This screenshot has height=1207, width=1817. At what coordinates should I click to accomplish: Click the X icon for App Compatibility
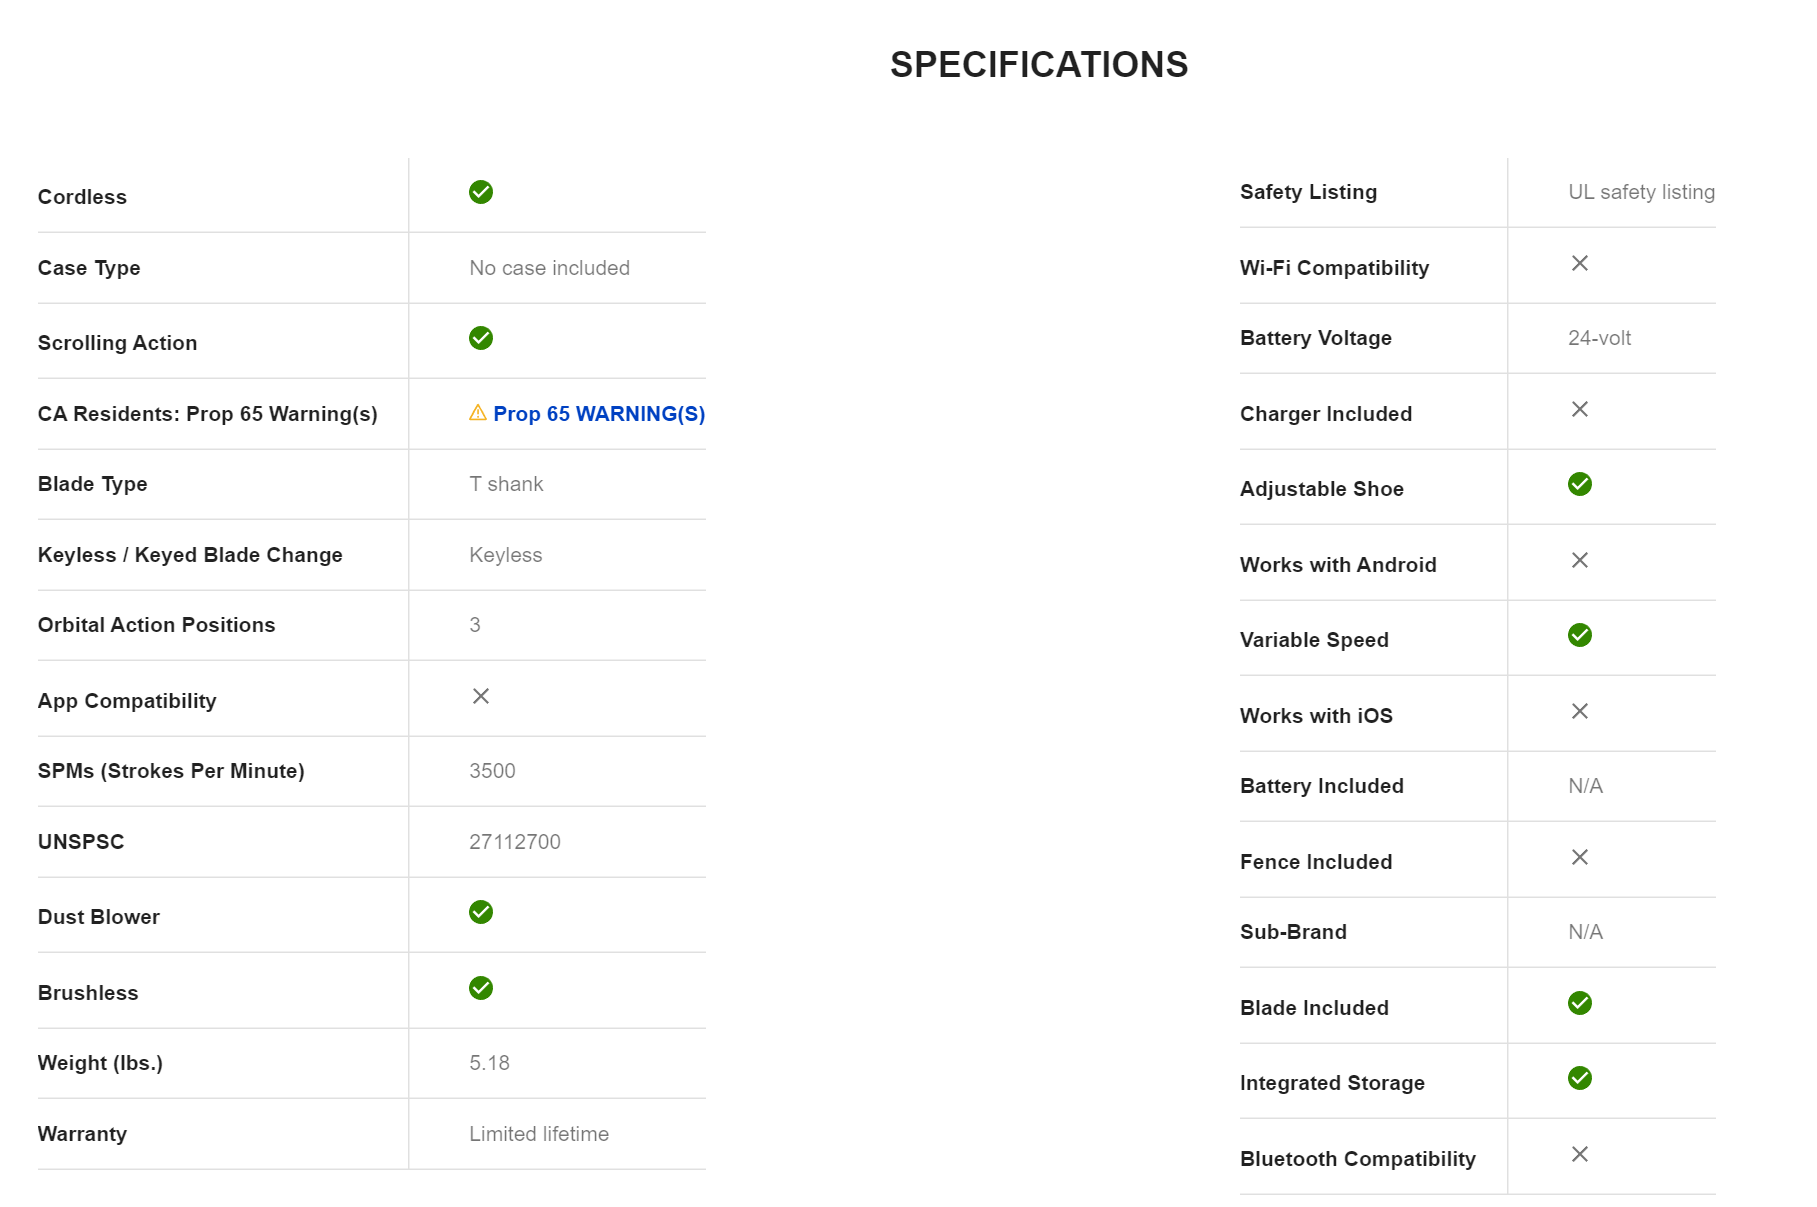[x=481, y=696]
